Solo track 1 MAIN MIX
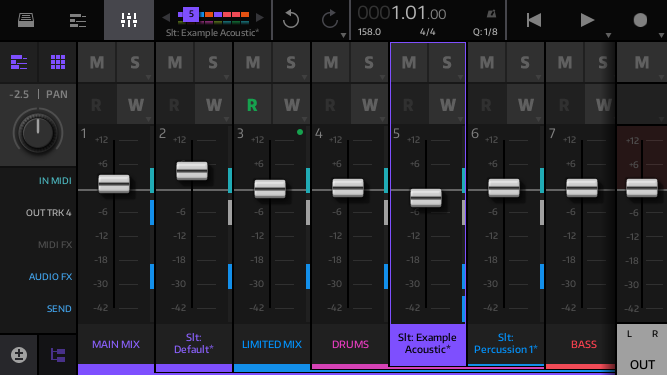The width and height of the screenshot is (667, 375). [x=135, y=62]
